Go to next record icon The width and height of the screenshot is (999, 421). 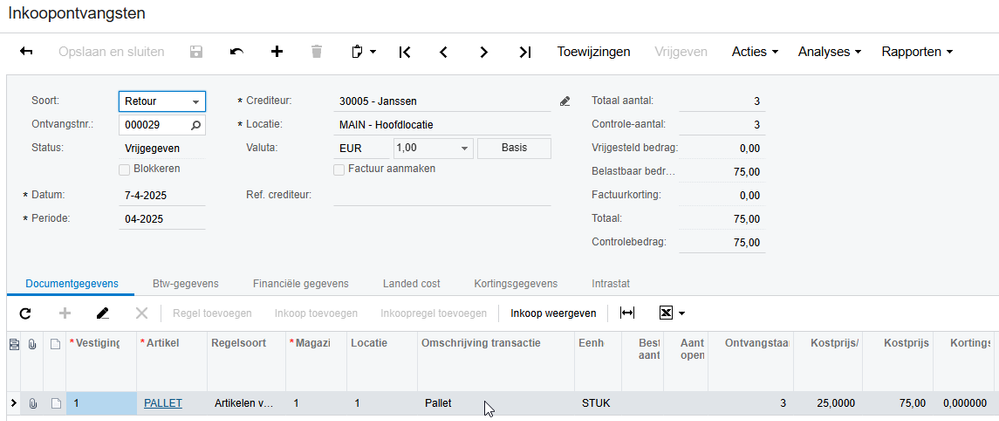coord(484,52)
